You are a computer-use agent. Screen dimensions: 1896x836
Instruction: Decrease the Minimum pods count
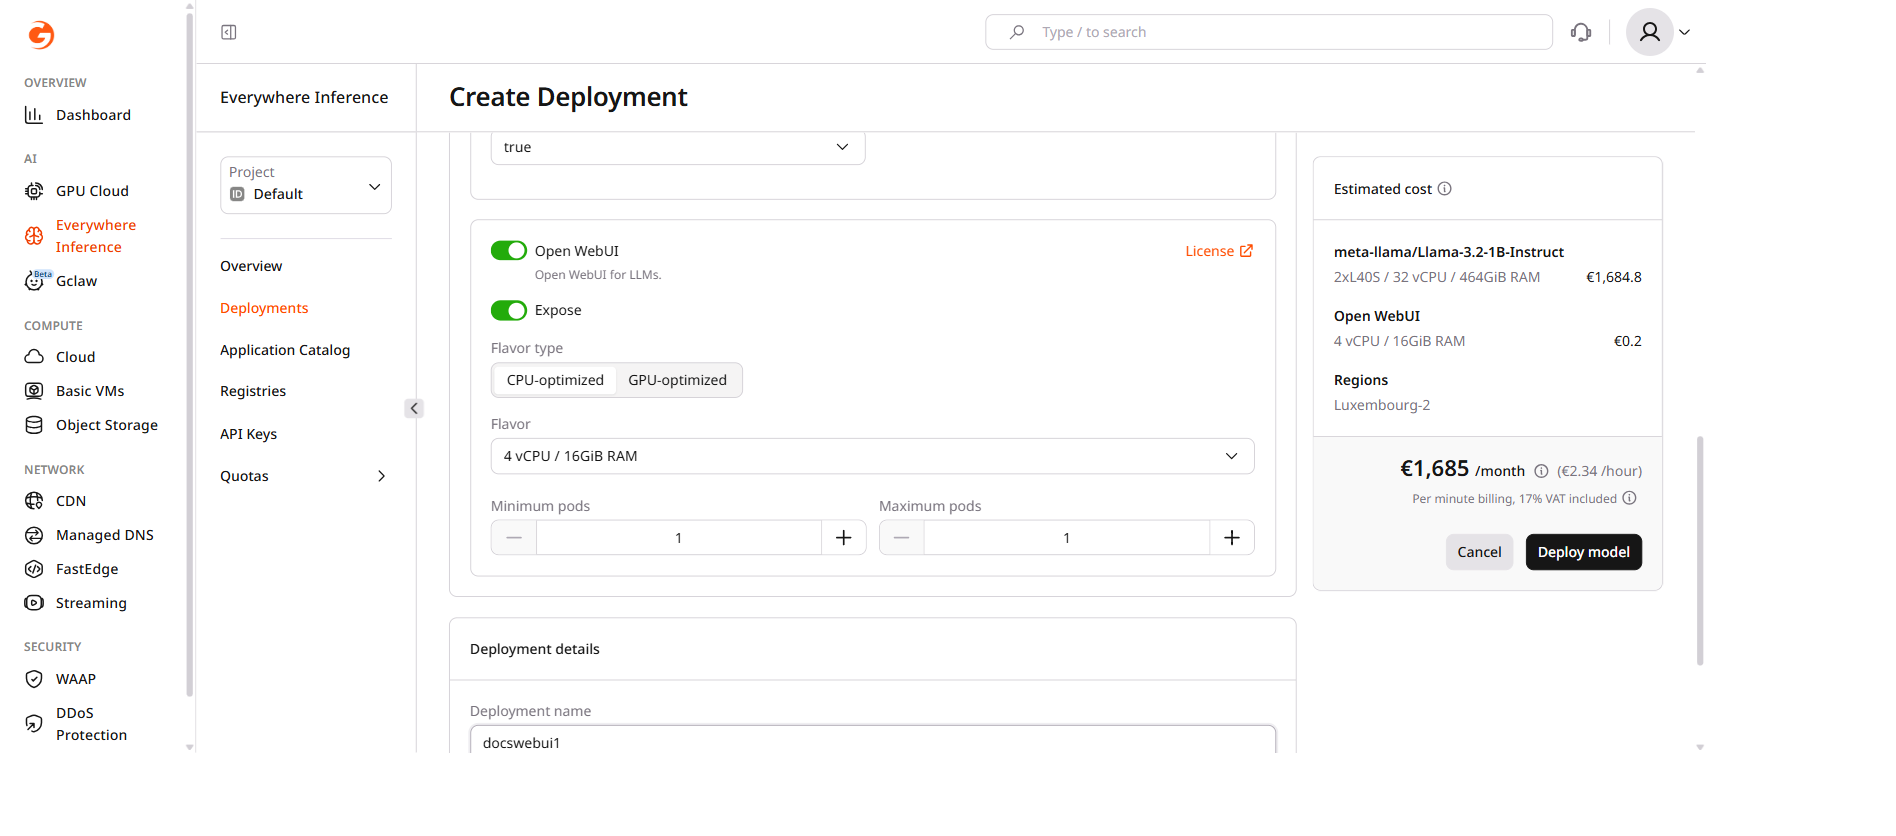pyautogui.click(x=514, y=538)
